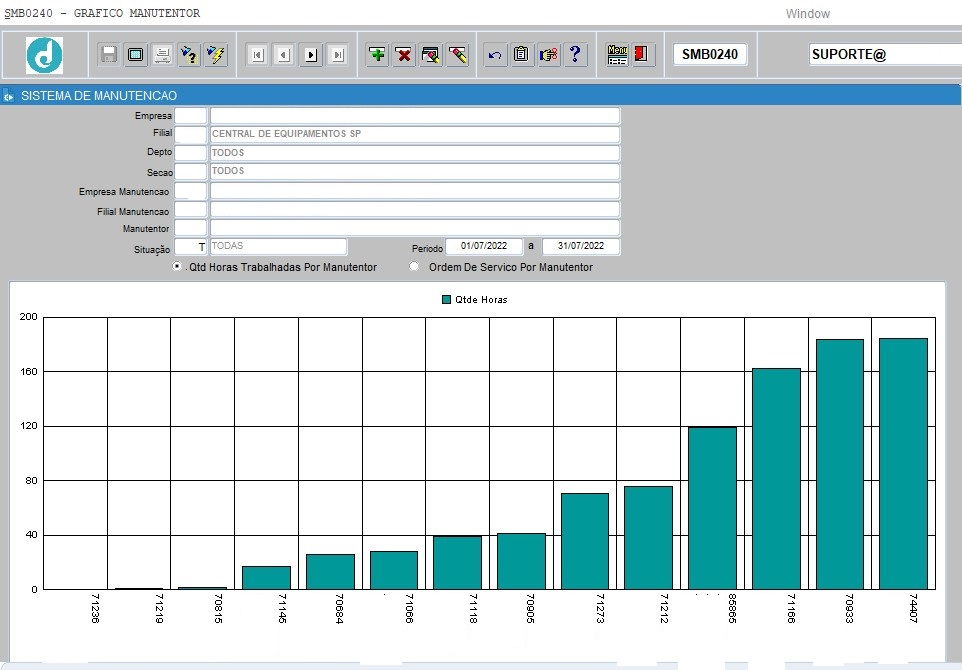
Task: Click the x-axis label 71236
Action: pos(95,608)
